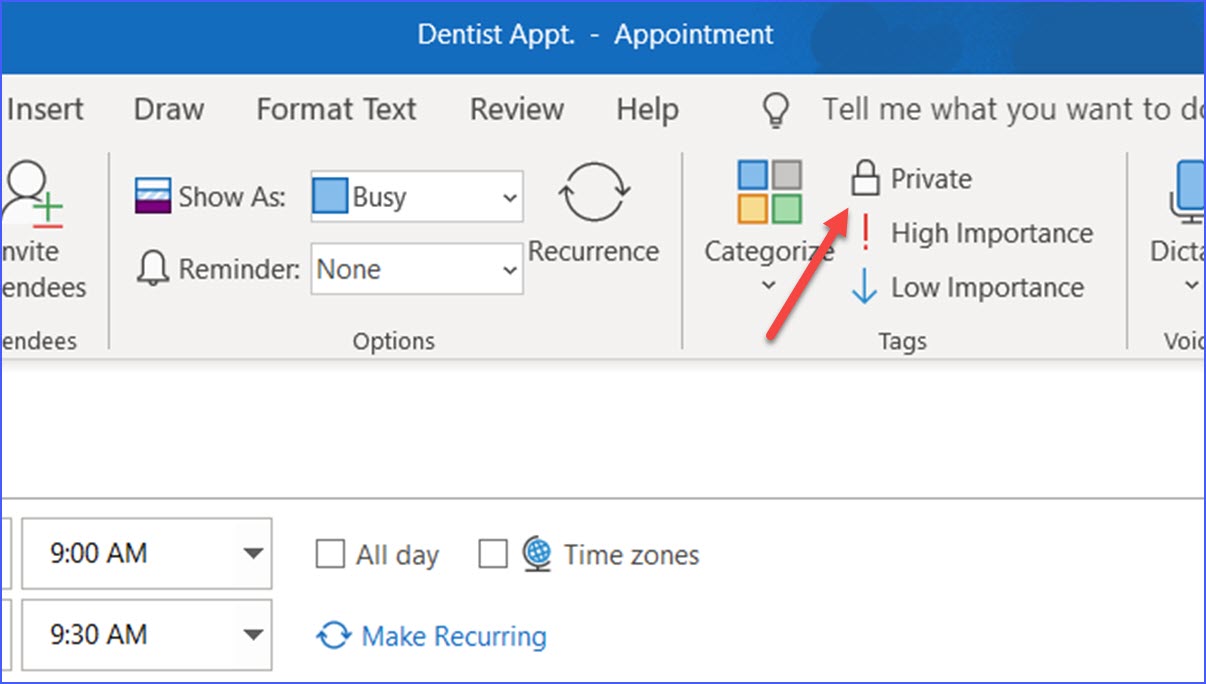The width and height of the screenshot is (1206, 684).
Task: Check the Time zones checkbox
Action: (x=493, y=554)
